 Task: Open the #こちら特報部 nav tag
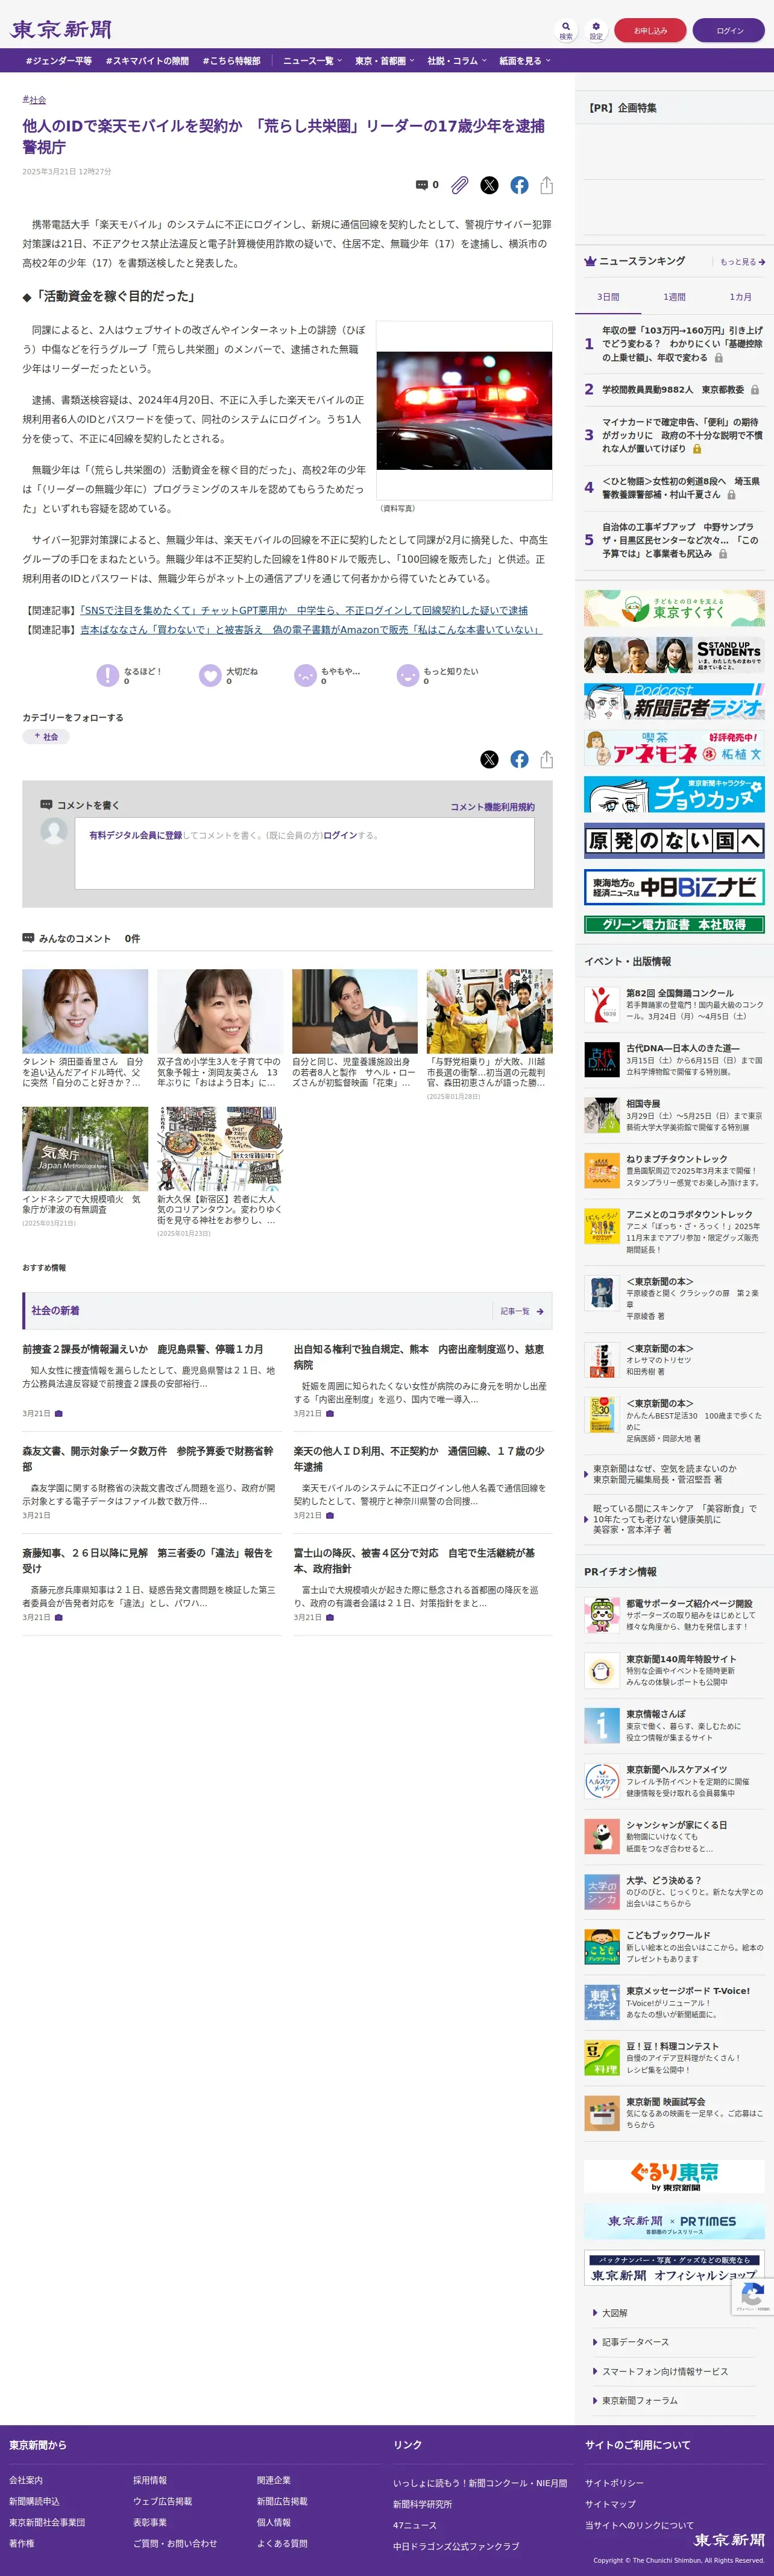click(x=232, y=61)
